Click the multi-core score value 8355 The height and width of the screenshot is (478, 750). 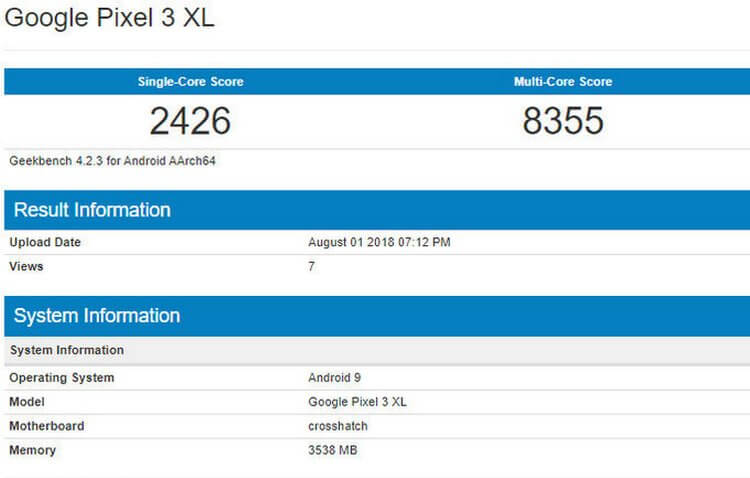[563, 121]
